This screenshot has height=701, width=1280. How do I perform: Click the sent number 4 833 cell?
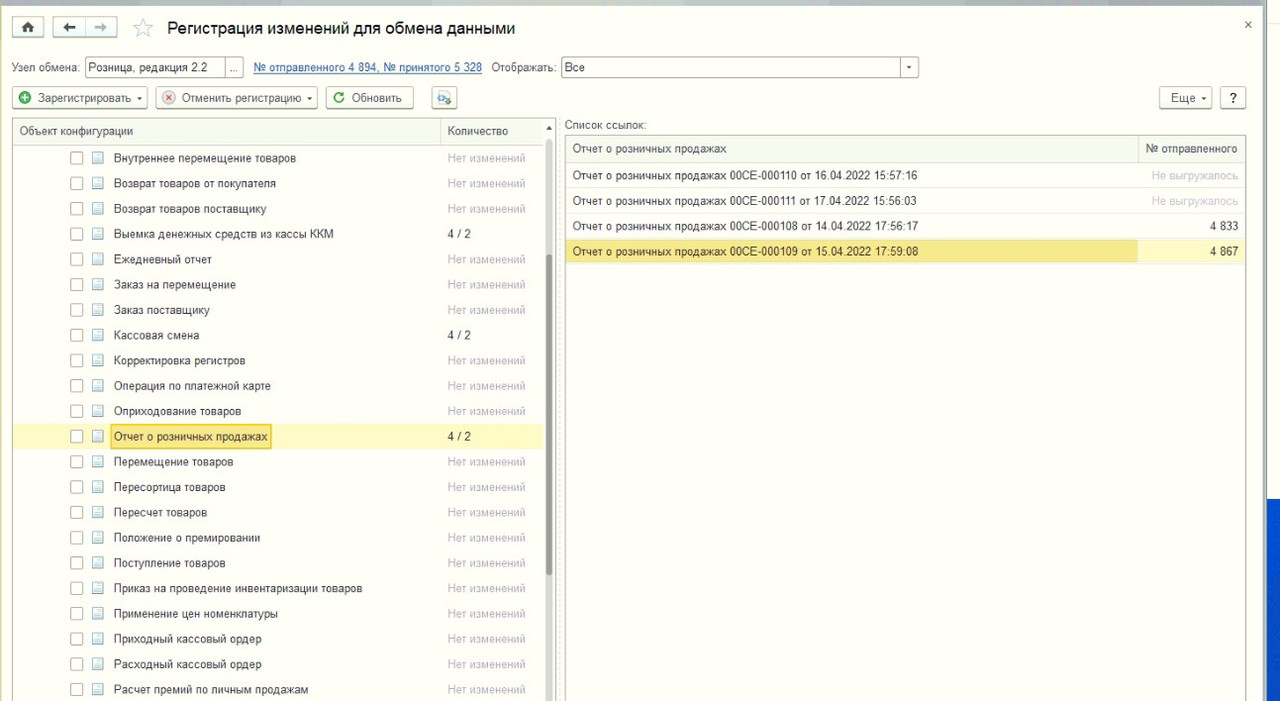(x=1192, y=227)
